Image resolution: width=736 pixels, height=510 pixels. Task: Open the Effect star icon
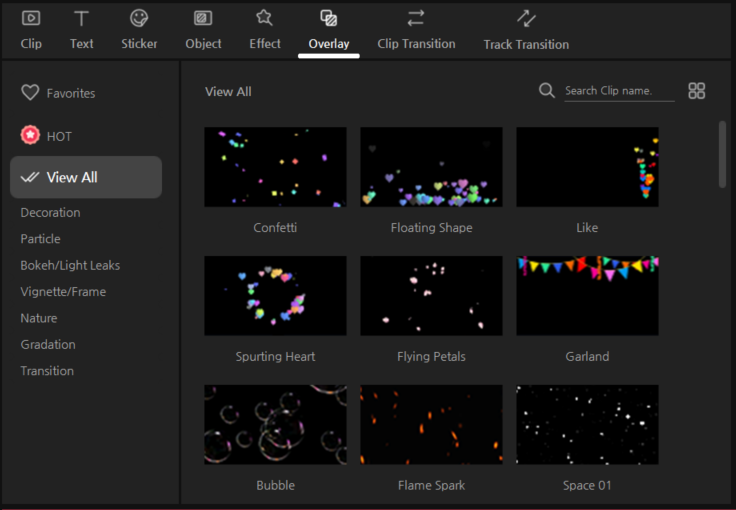[264, 18]
